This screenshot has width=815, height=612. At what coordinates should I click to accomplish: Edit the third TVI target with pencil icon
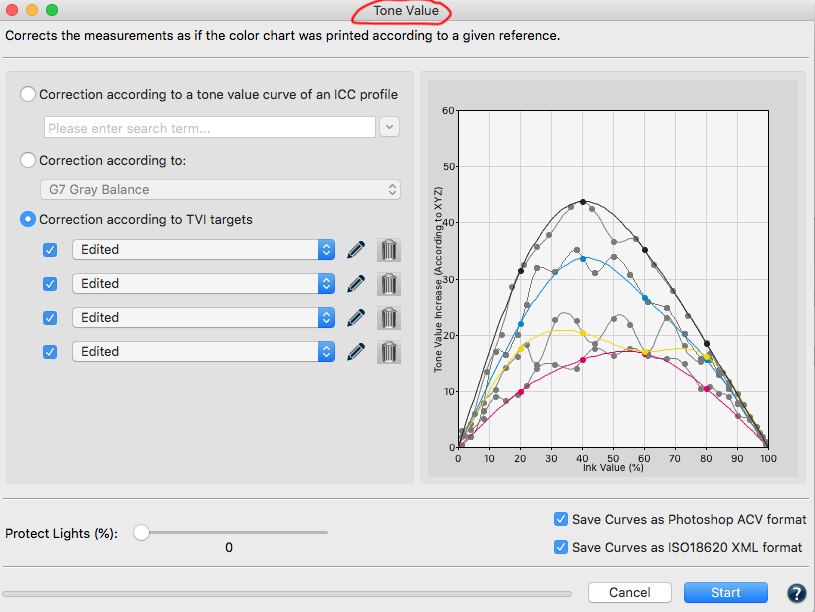coord(356,318)
